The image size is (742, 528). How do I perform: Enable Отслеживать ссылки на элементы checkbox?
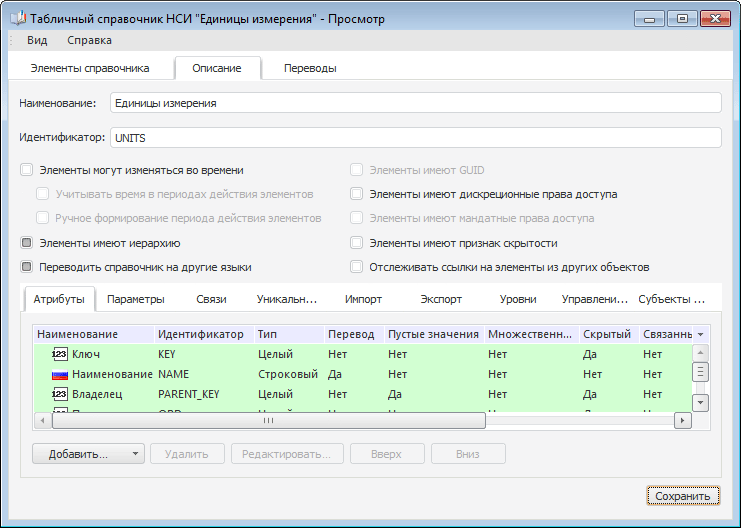[356, 267]
